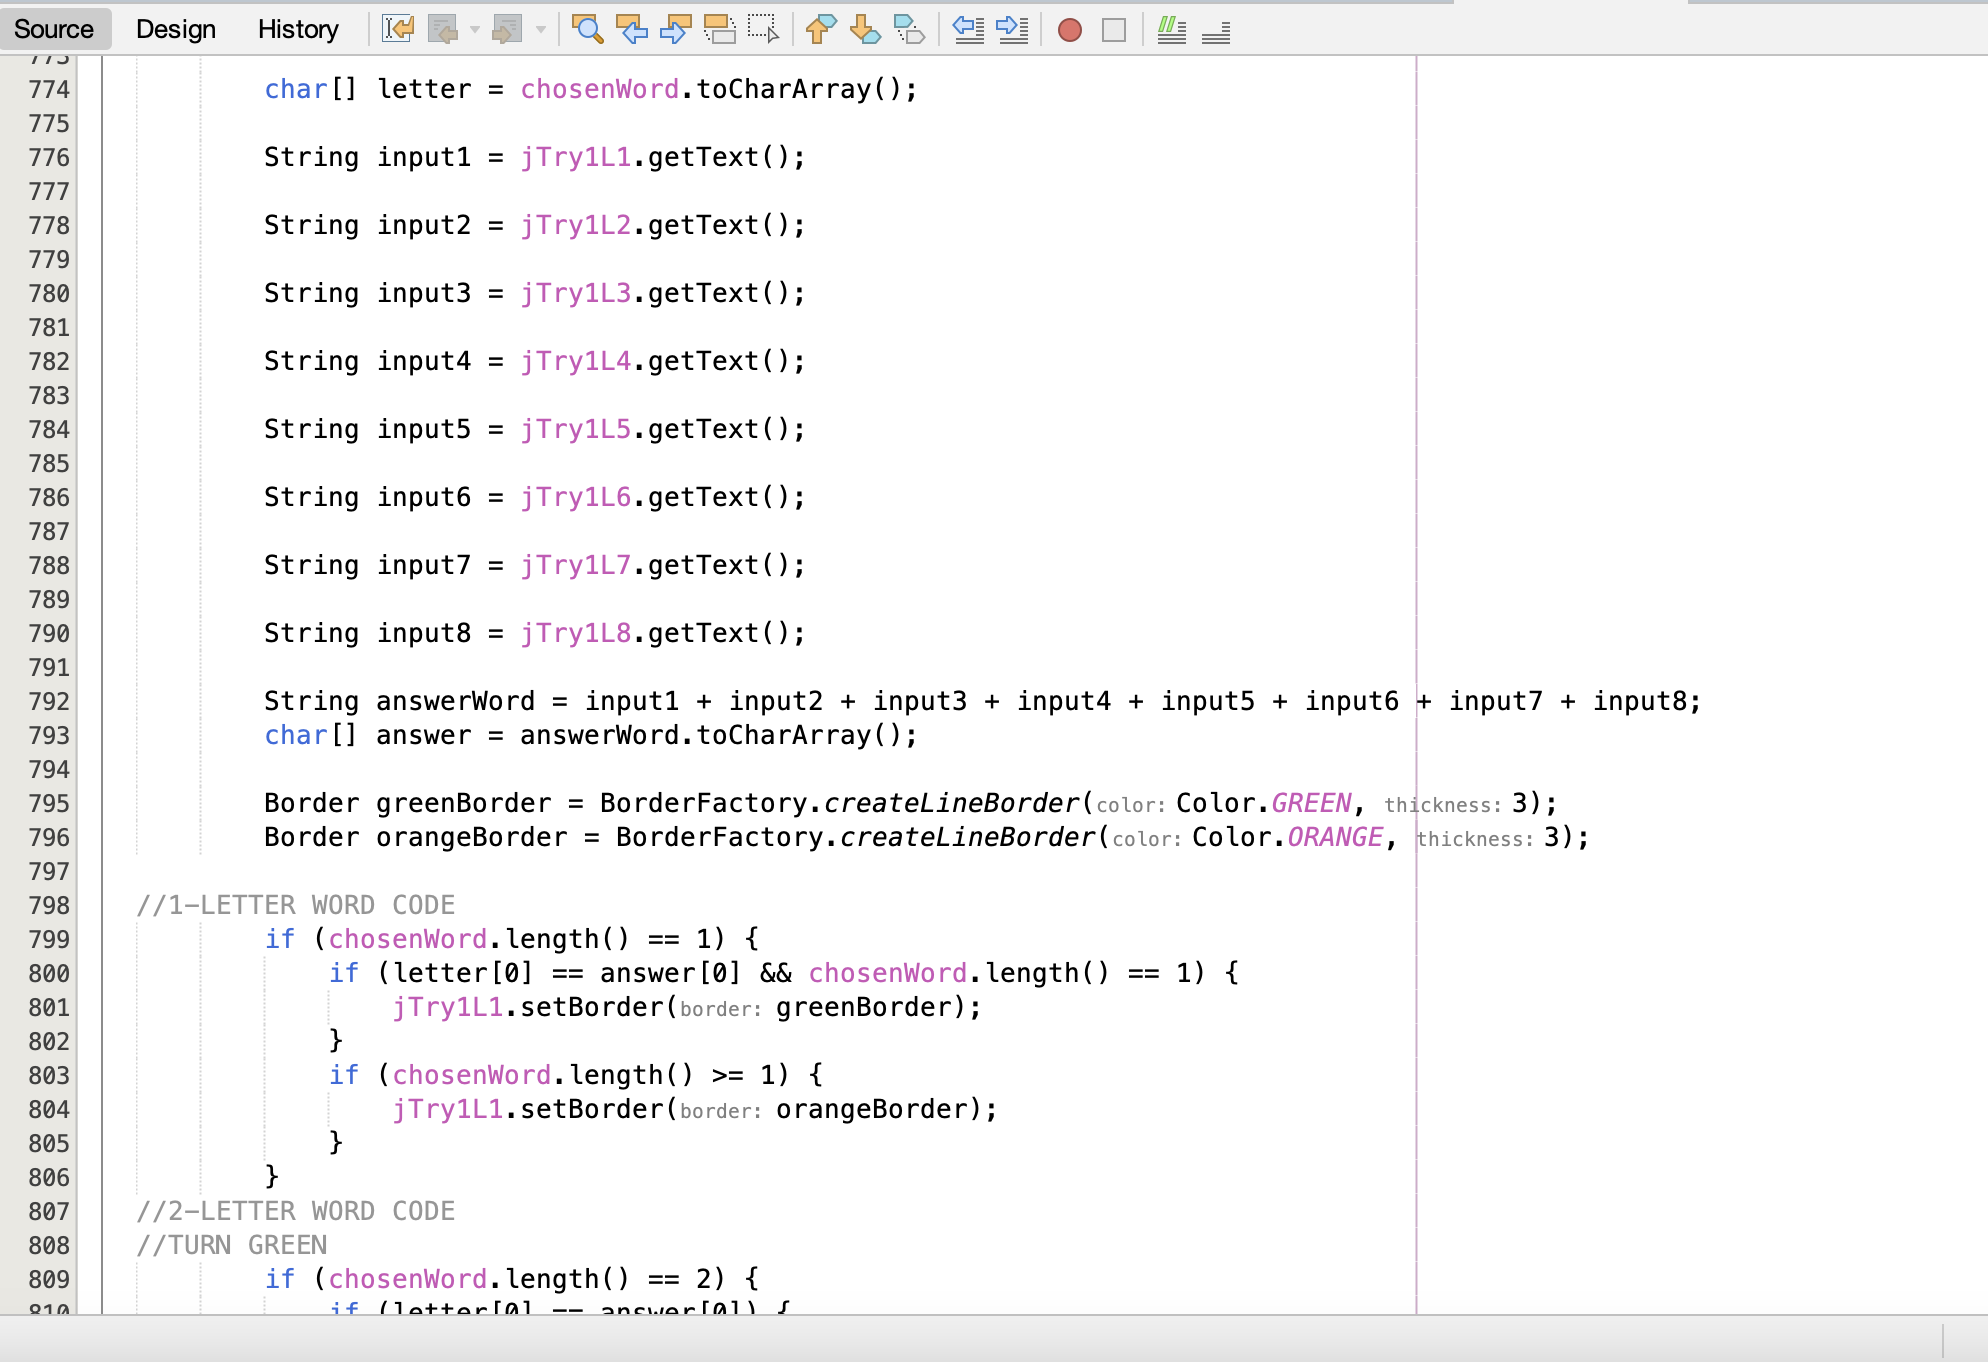
Task: Comment selected lines with green slashes icon
Action: pyautogui.click(x=1171, y=30)
